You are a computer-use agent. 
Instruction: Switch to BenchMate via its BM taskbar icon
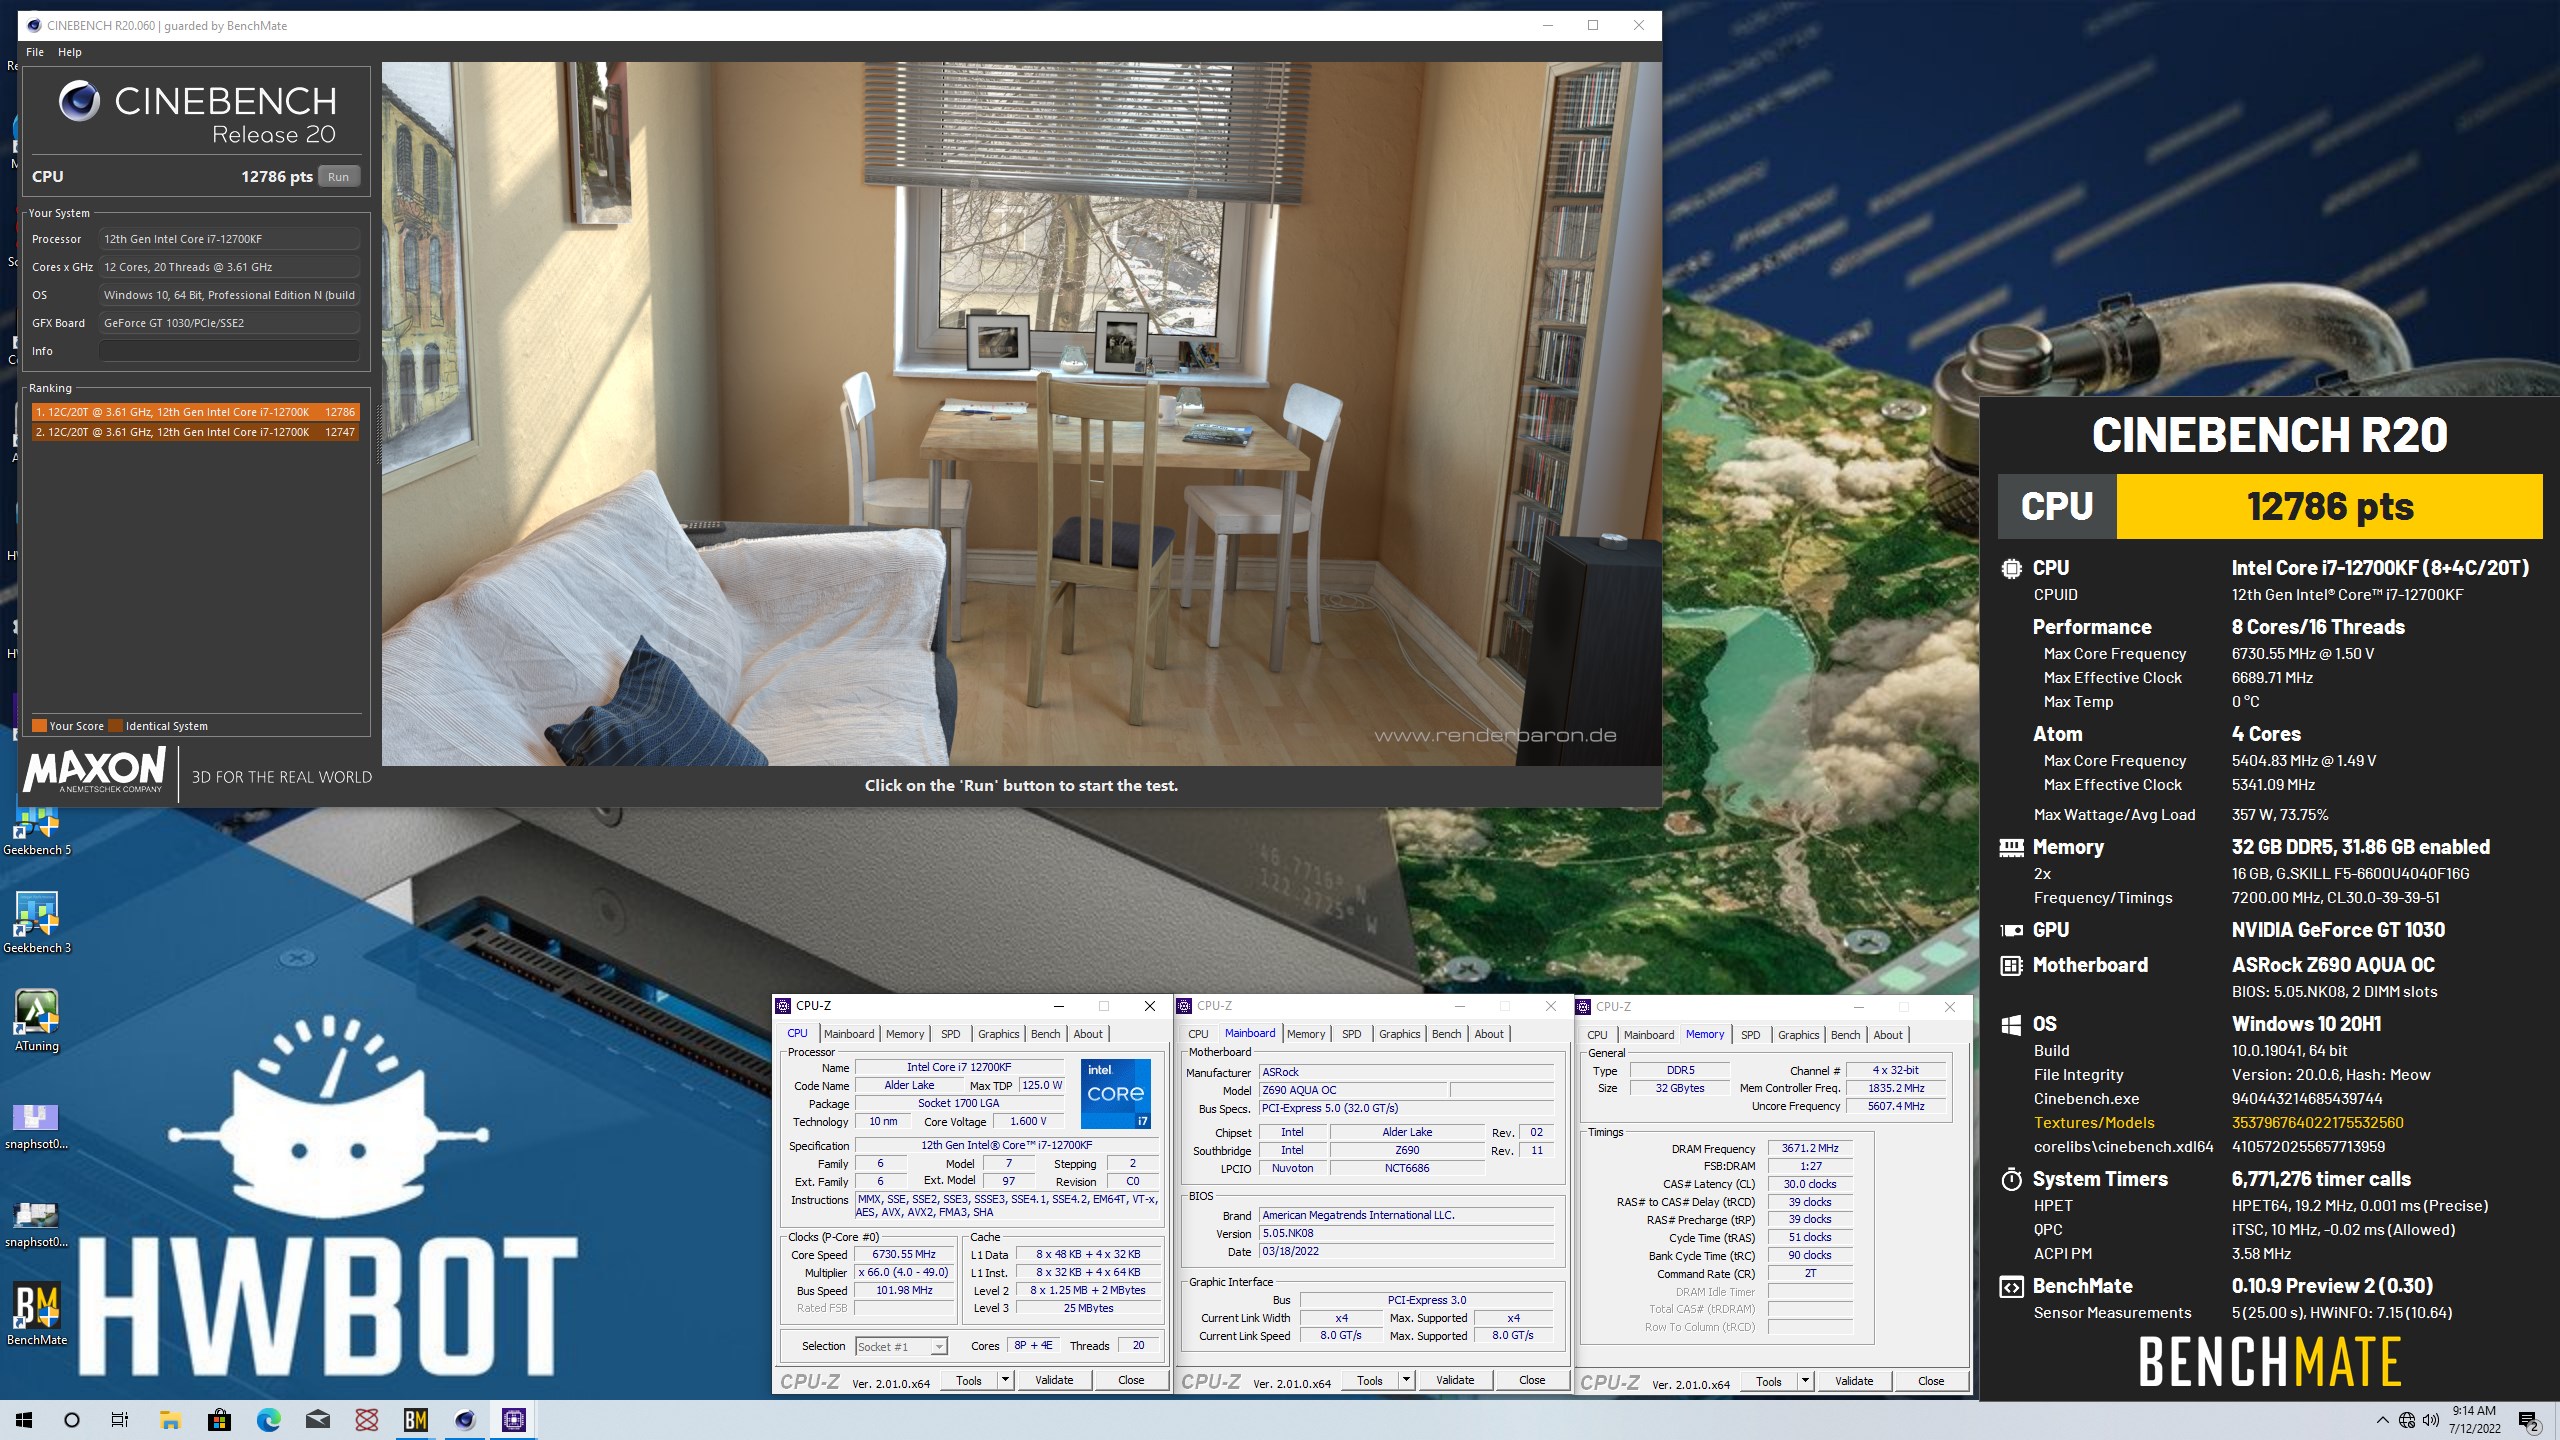tap(416, 1420)
